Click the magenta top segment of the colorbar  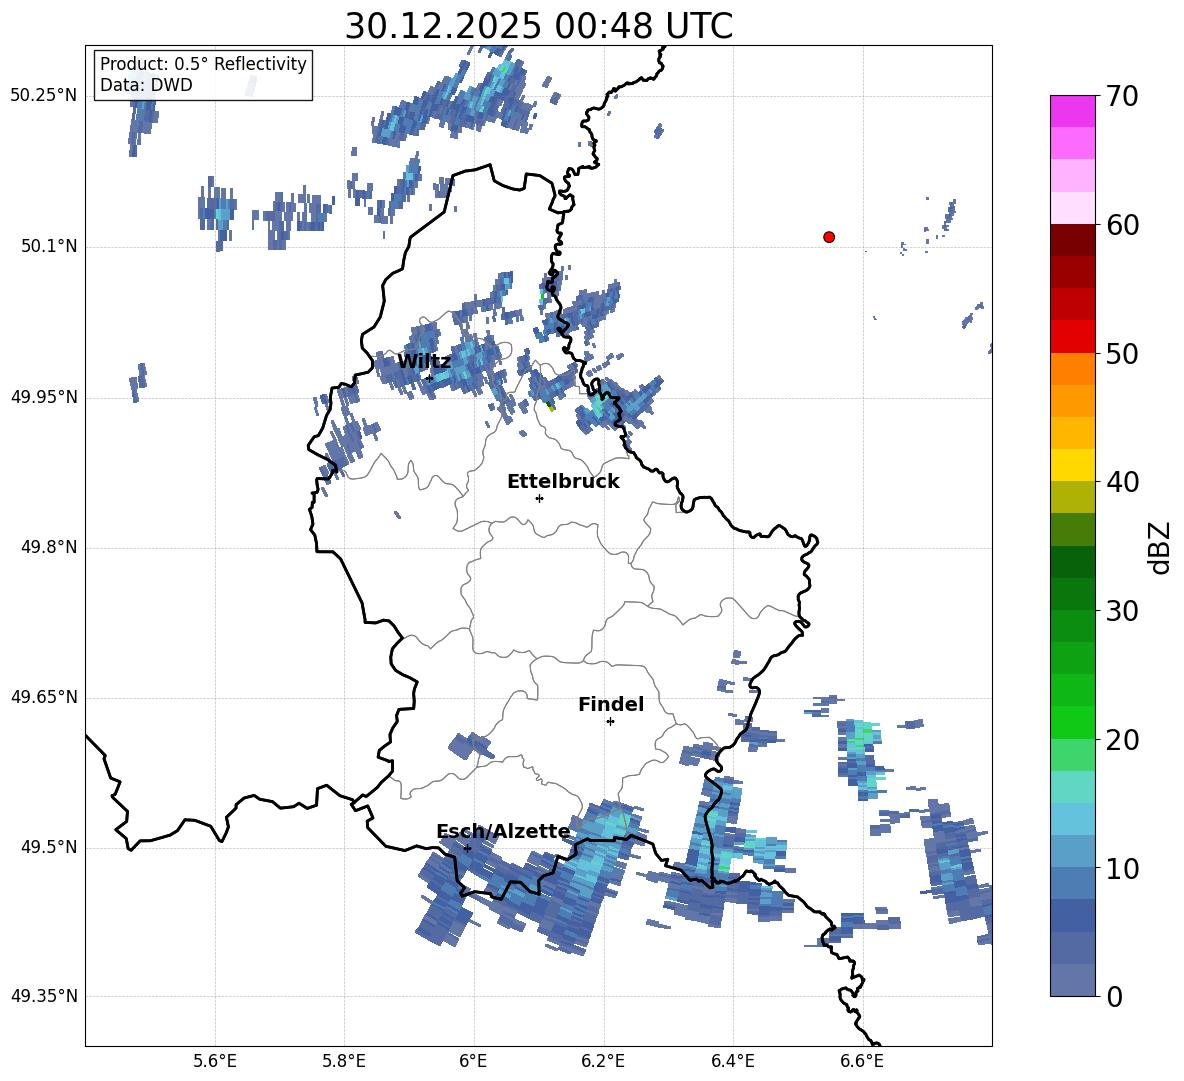1072,111
